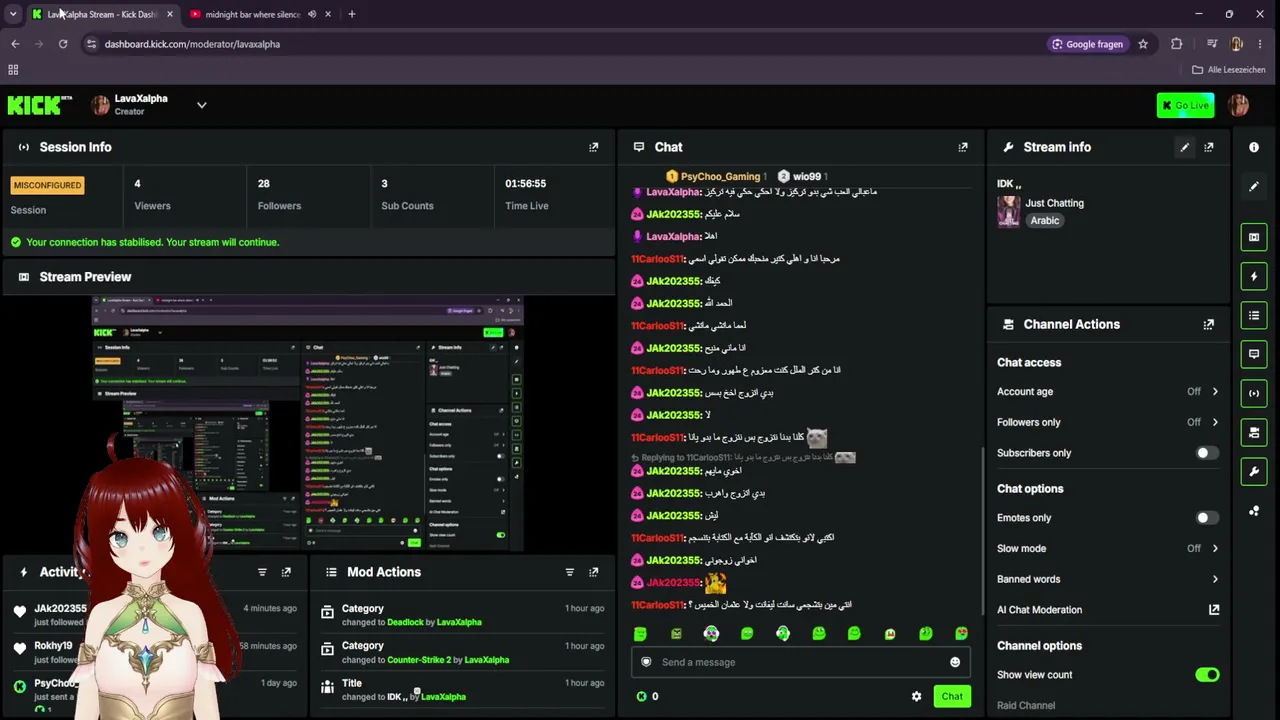Click the browser address bar URL
This screenshot has height=720, width=1280.
click(x=192, y=44)
